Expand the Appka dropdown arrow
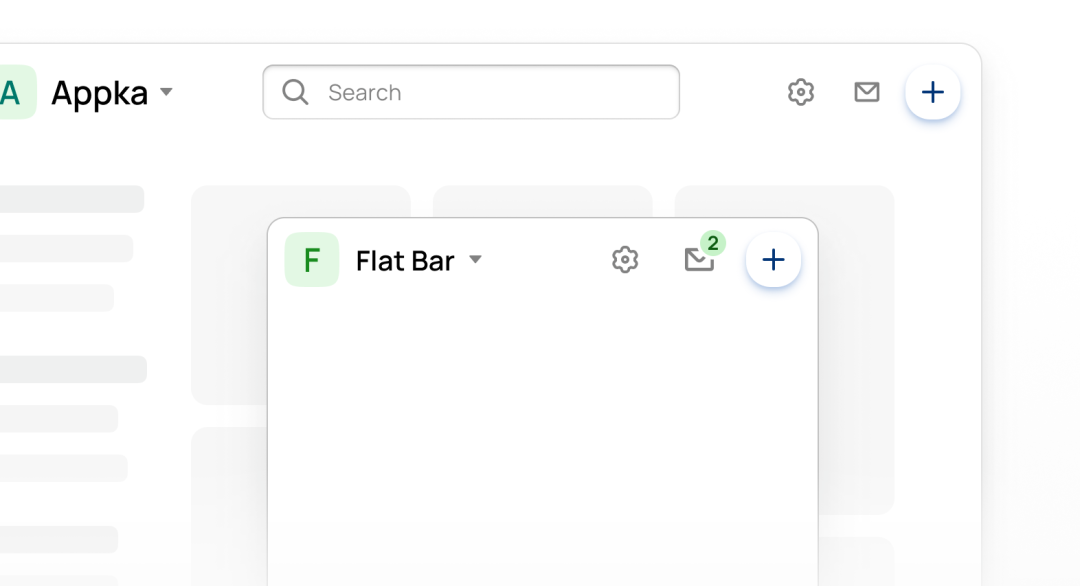Screen dimensions: 1080x586 [166, 92]
